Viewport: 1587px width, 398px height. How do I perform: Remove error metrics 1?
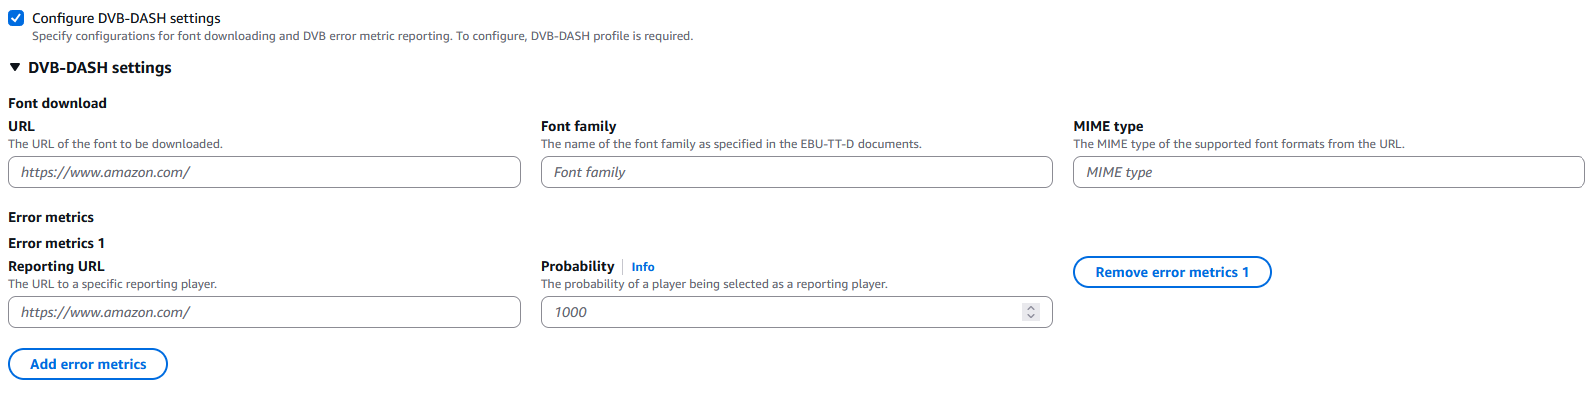(x=1172, y=272)
